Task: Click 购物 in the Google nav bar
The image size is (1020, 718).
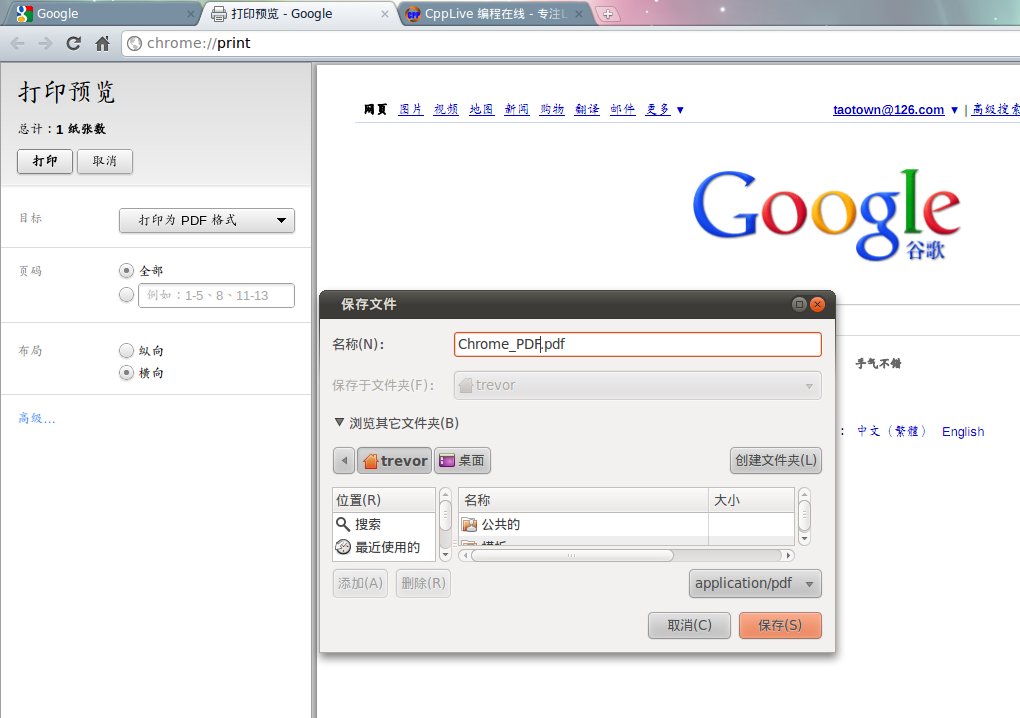Action: coord(552,109)
